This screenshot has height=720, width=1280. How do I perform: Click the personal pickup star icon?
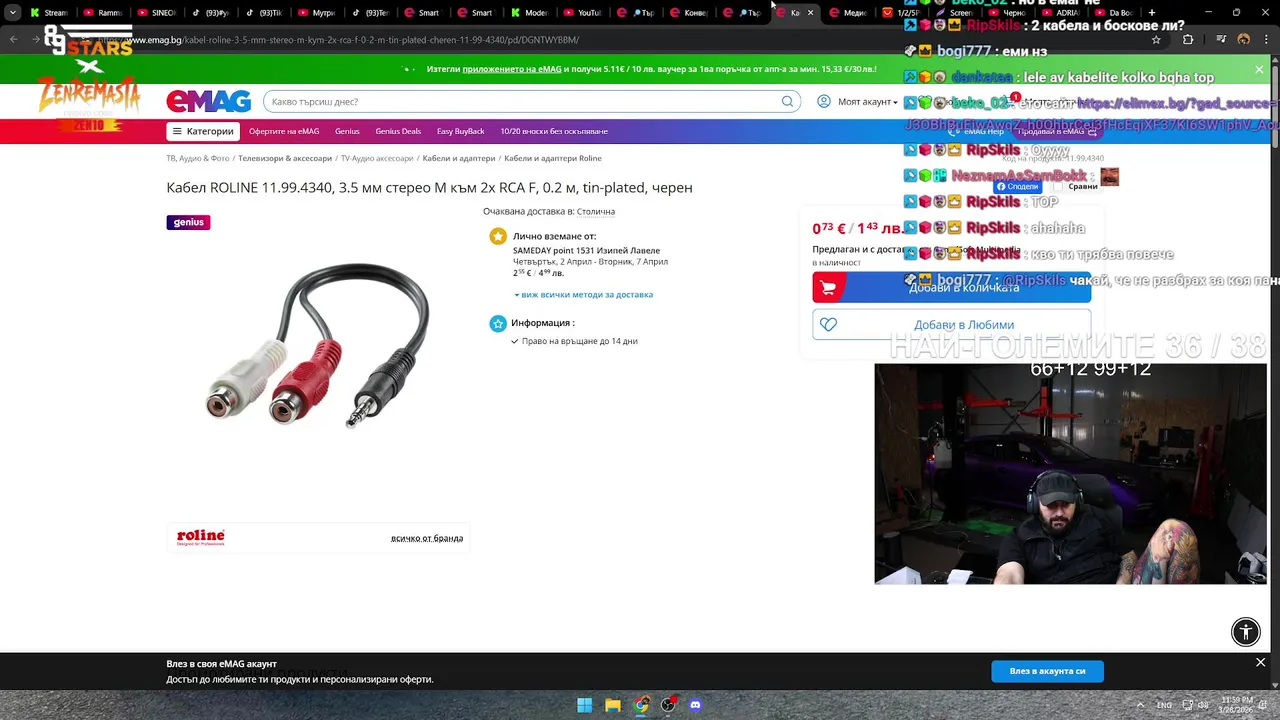click(x=498, y=236)
